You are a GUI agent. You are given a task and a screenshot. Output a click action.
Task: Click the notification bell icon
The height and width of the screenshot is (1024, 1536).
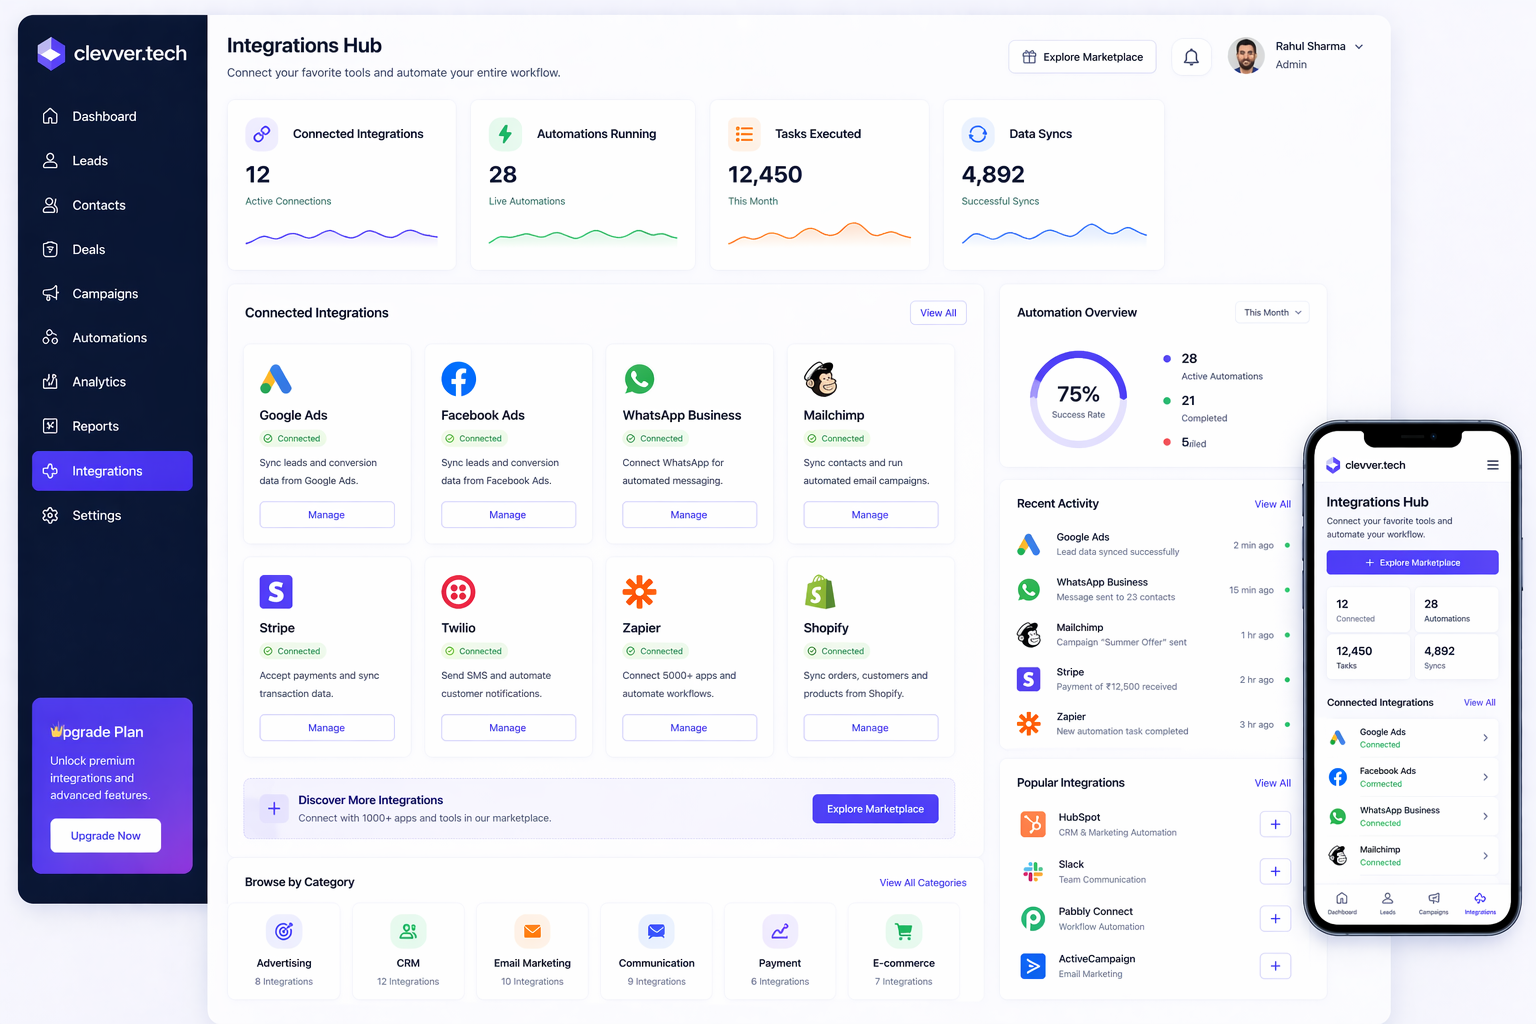click(1191, 57)
